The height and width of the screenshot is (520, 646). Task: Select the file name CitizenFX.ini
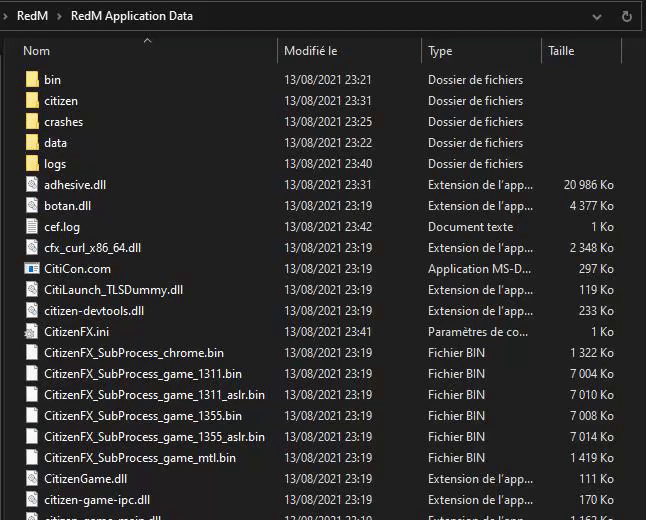pyautogui.click(x=77, y=332)
